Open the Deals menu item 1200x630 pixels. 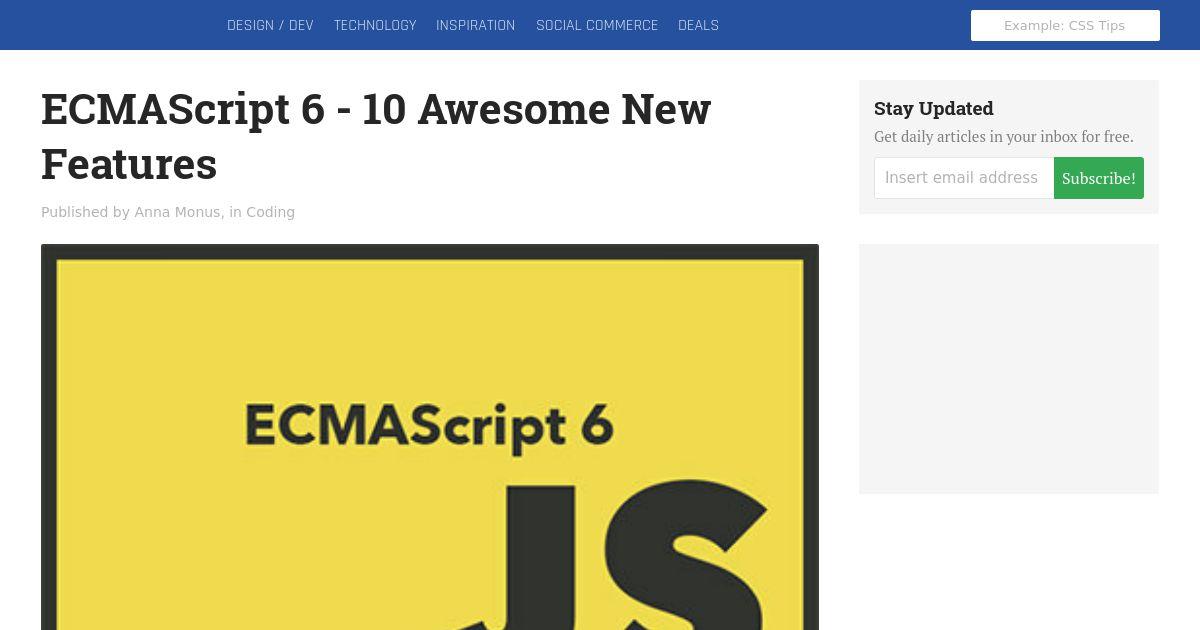[x=698, y=25]
